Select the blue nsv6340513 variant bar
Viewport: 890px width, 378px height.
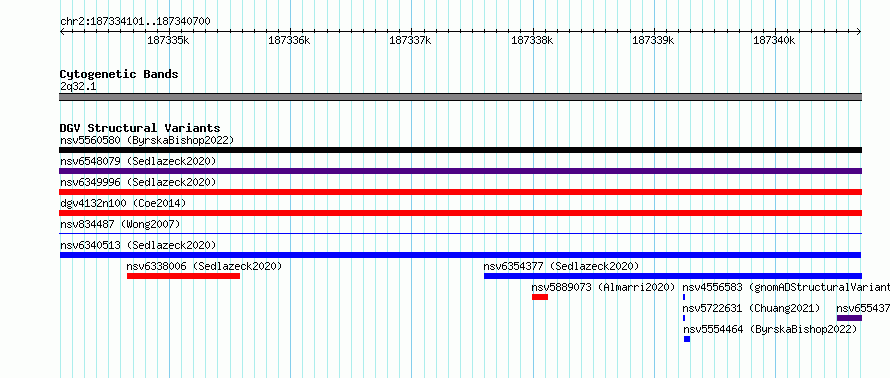coord(460,255)
